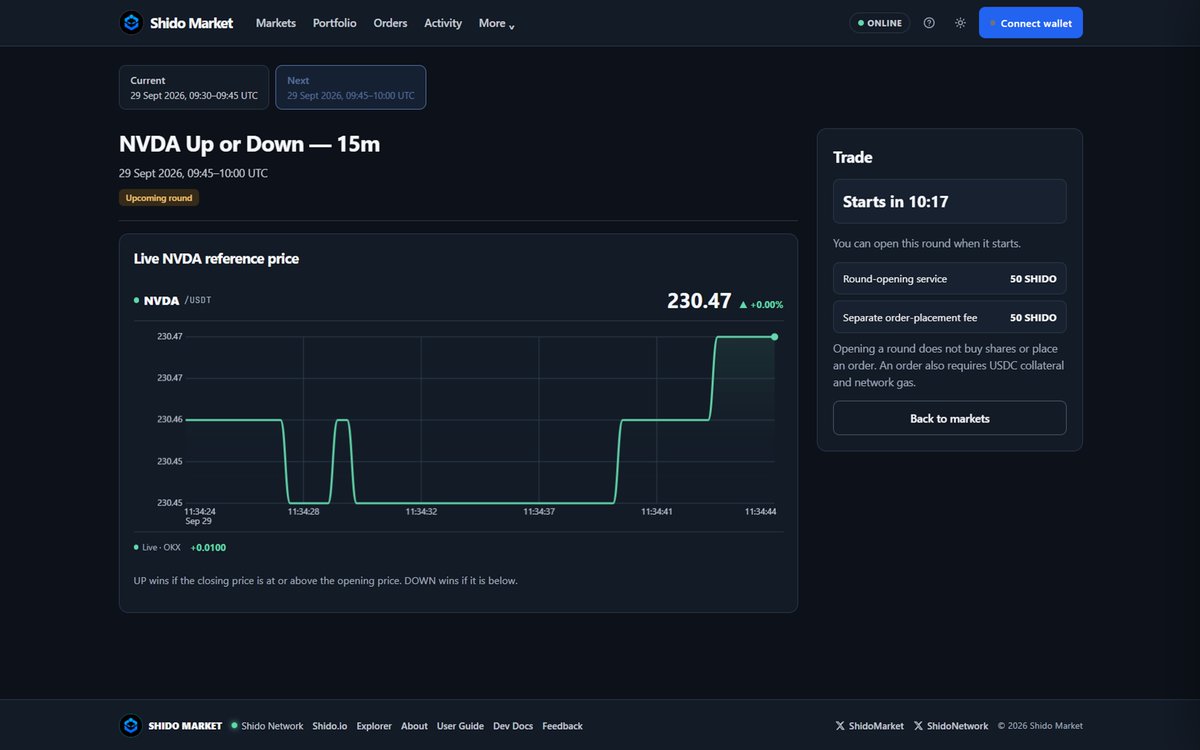The height and width of the screenshot is (750, 1200).
Task: Open the Markets page
Action: (x=276, y=23)
